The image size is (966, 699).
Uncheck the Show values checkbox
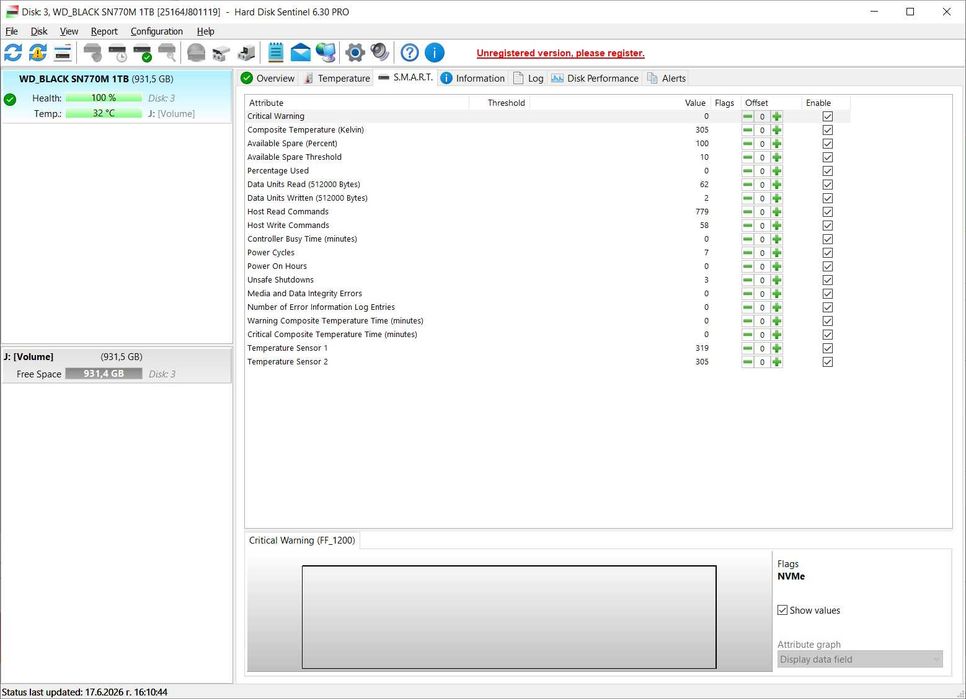point(782,610)
